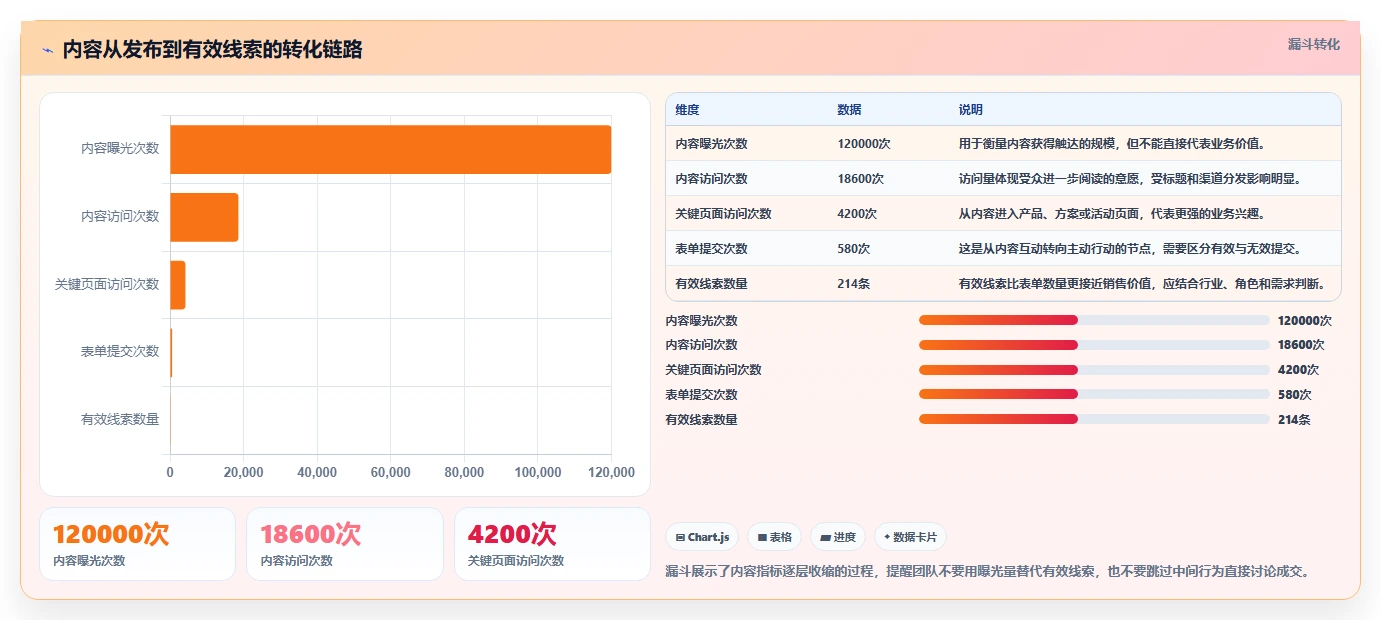Screen dimensions: 1381x620
Task: Click description starting 访问量体现受众
Action: [1131, 179]
